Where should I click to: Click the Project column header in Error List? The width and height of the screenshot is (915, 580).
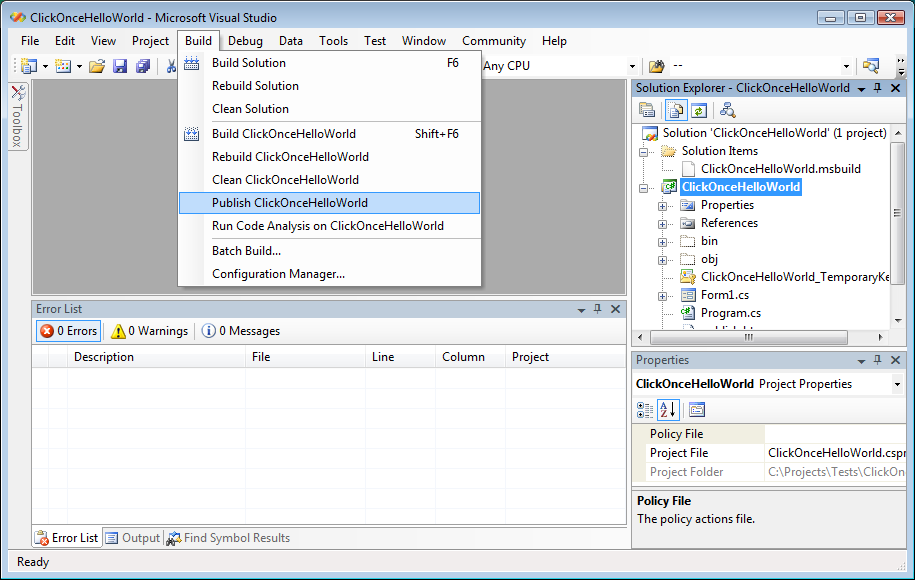(x=565, y=357)
